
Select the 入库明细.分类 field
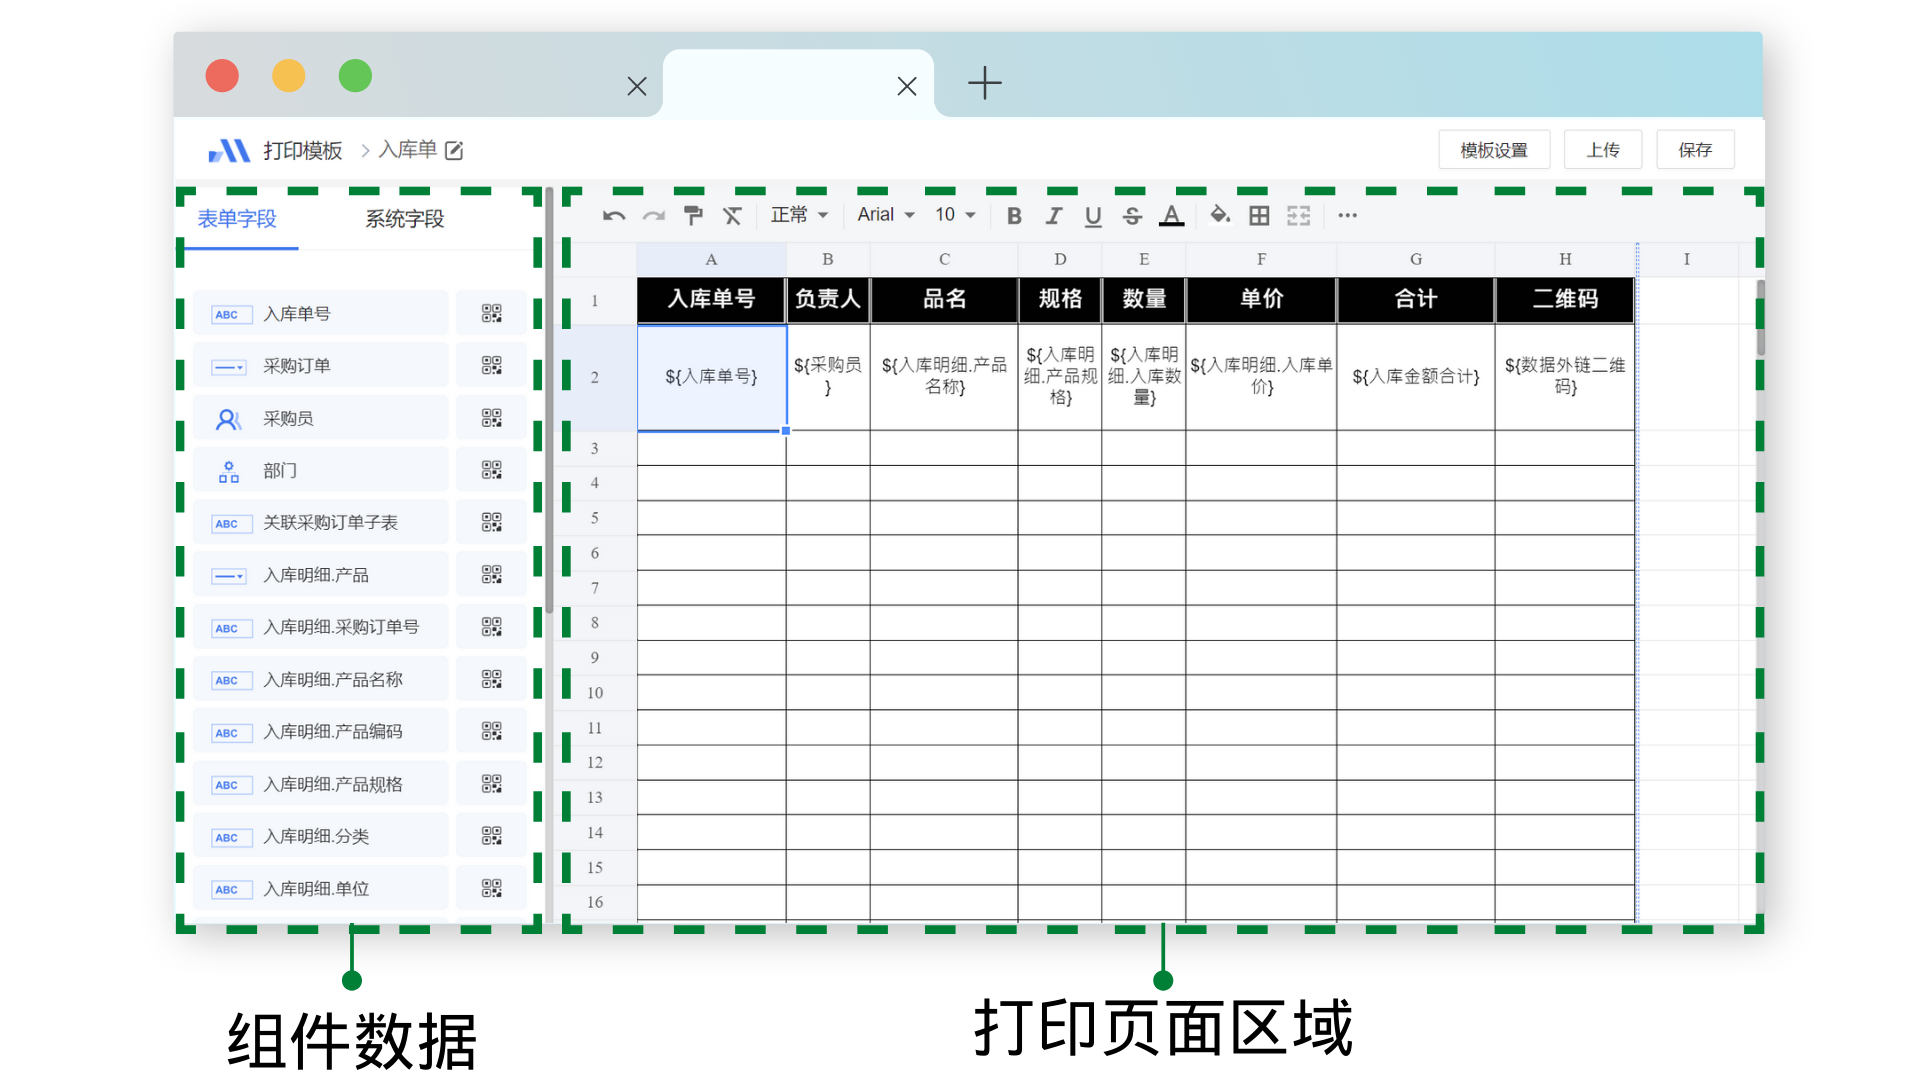point(320,836)
